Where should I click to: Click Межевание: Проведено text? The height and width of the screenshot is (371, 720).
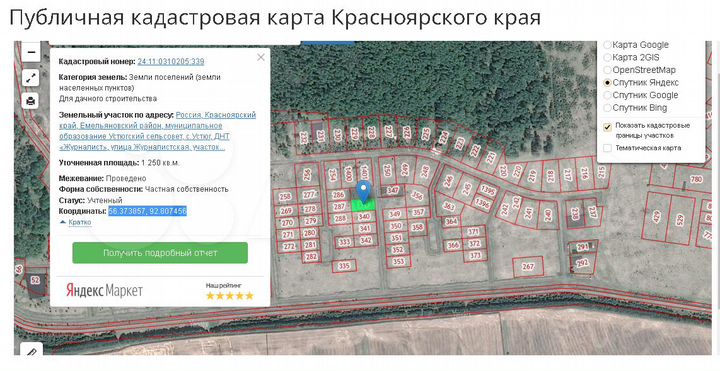[x=102, y=178]
